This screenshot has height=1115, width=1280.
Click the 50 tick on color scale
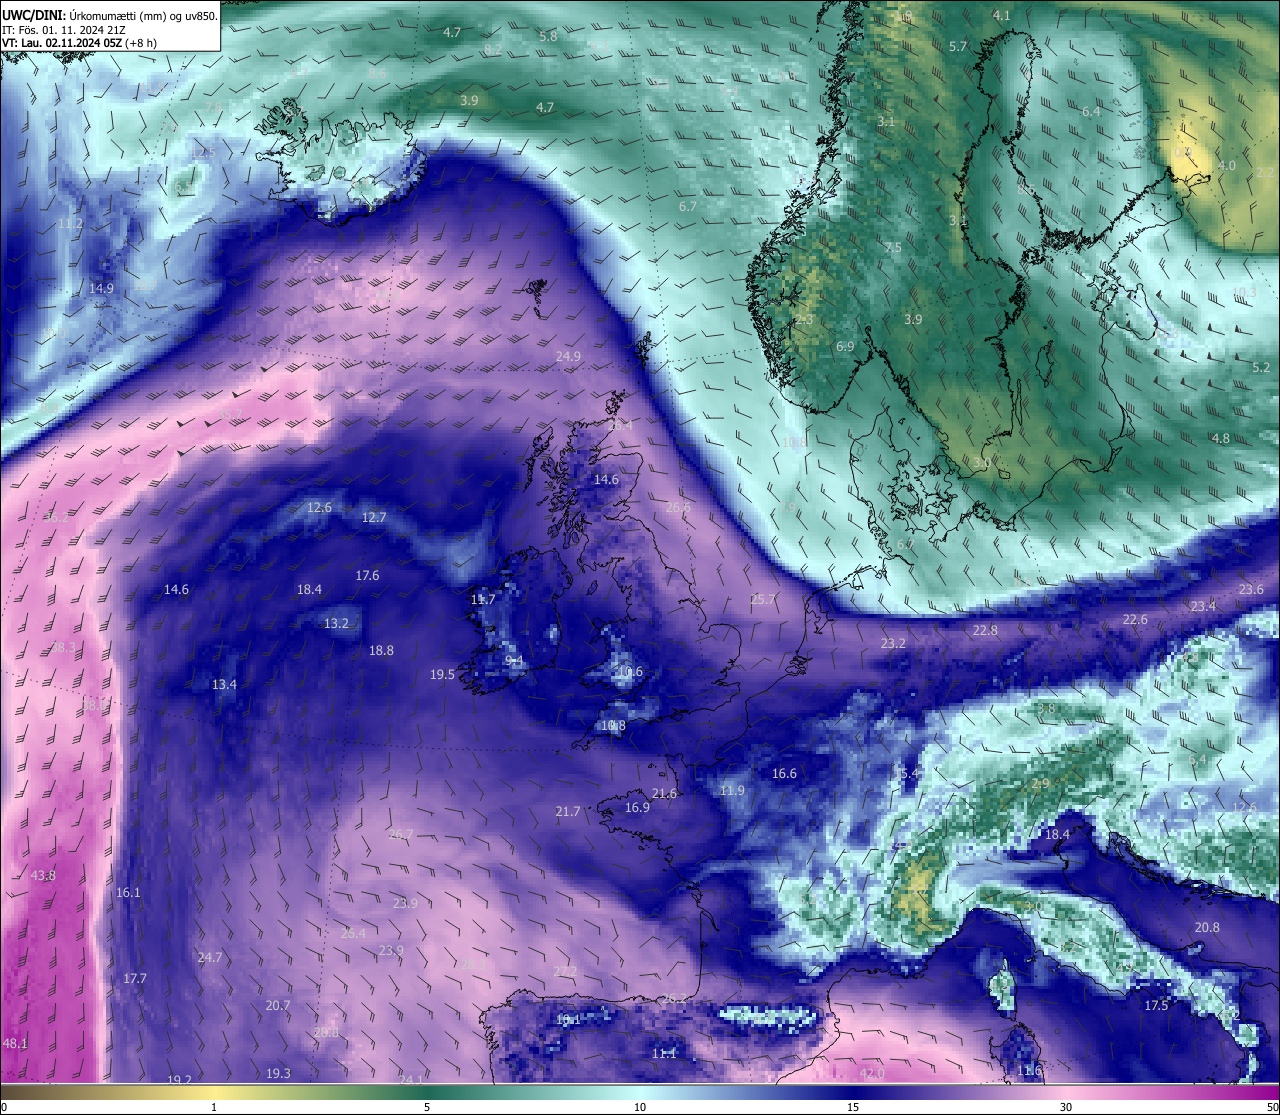click(x=1272, y=1107)
